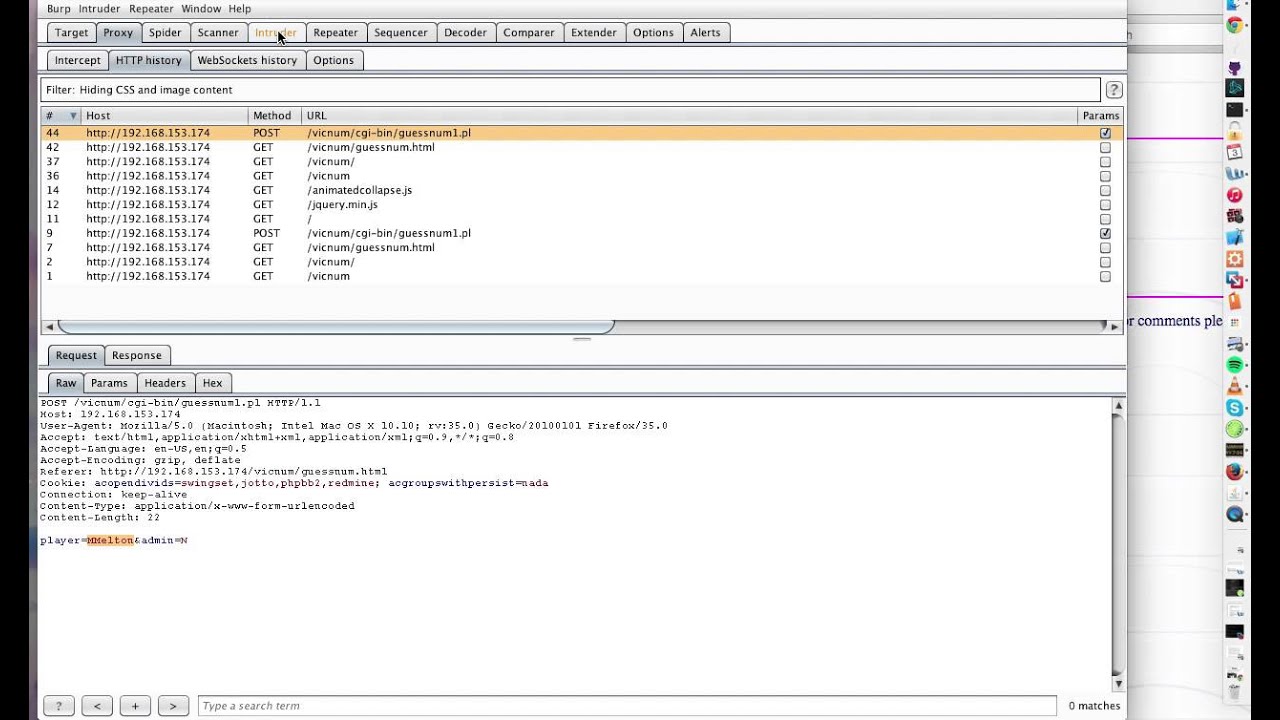Open the Intruder menu in menu bar

click(x=99, y=9)
